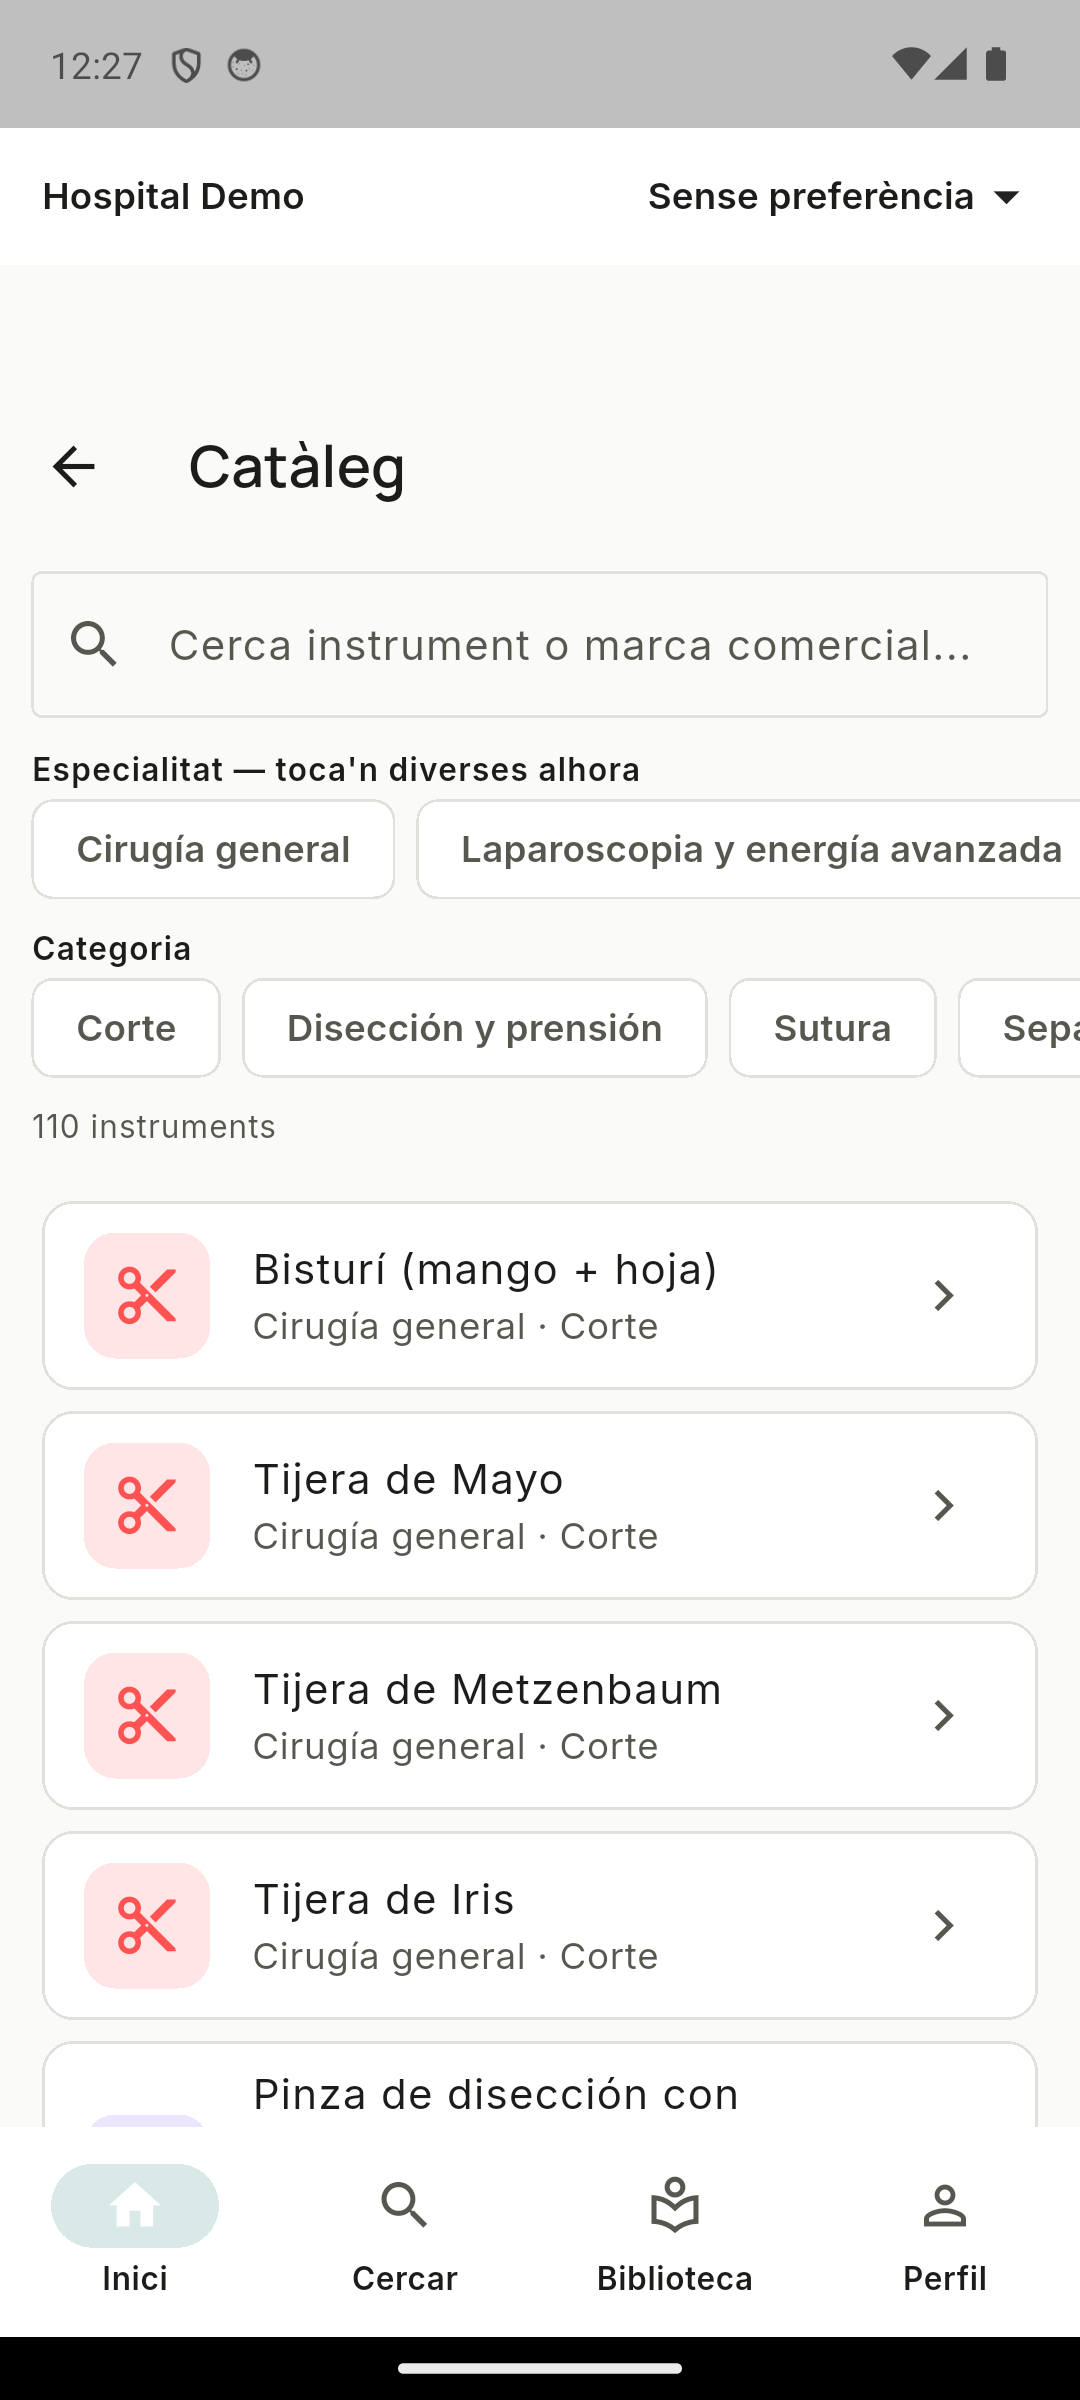The height and width of the screenshot is (2400, 1080).
Task: Open the Sense preferència dropdown
Action: (x=836, y=197)
